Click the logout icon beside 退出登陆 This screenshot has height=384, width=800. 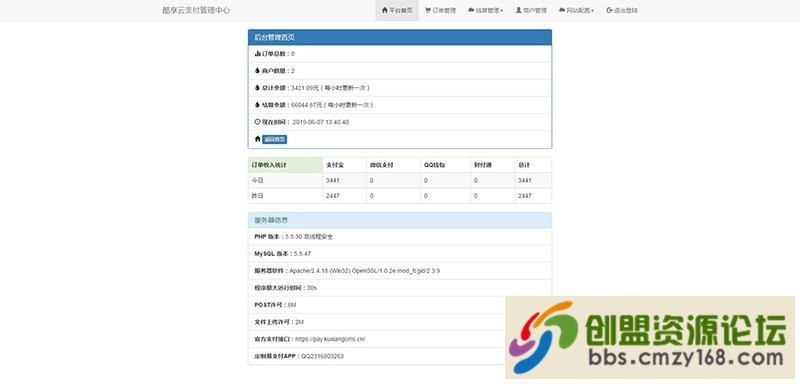(609, 10)
